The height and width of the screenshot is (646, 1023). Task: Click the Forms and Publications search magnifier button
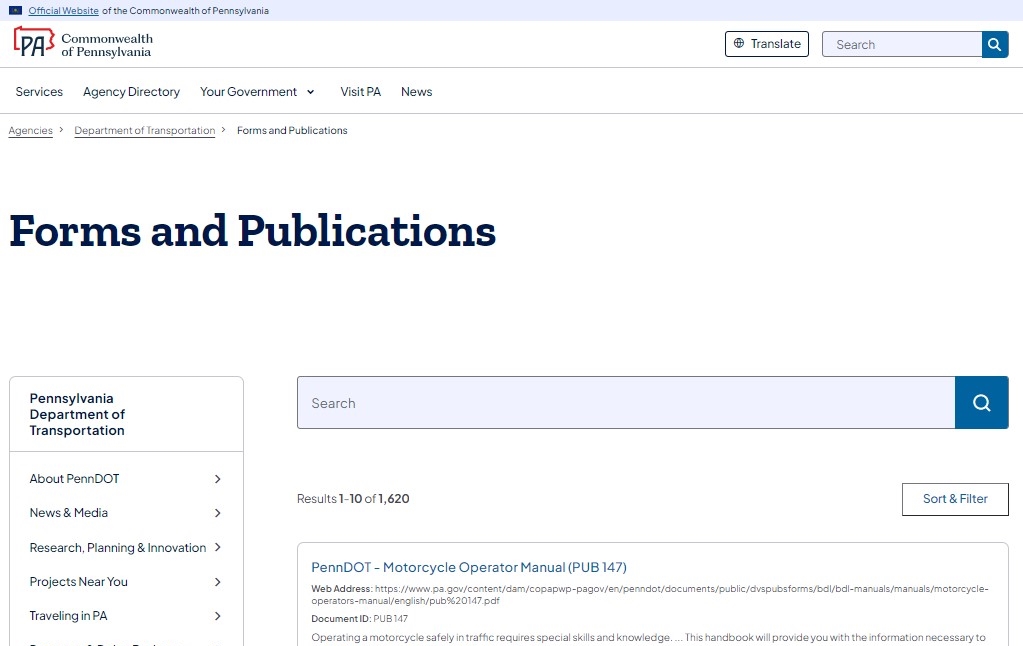point(981,403)
